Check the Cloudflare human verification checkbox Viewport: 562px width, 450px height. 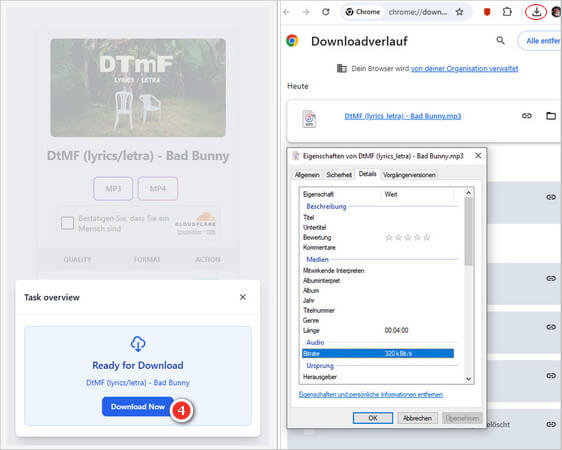coord(67,223)
